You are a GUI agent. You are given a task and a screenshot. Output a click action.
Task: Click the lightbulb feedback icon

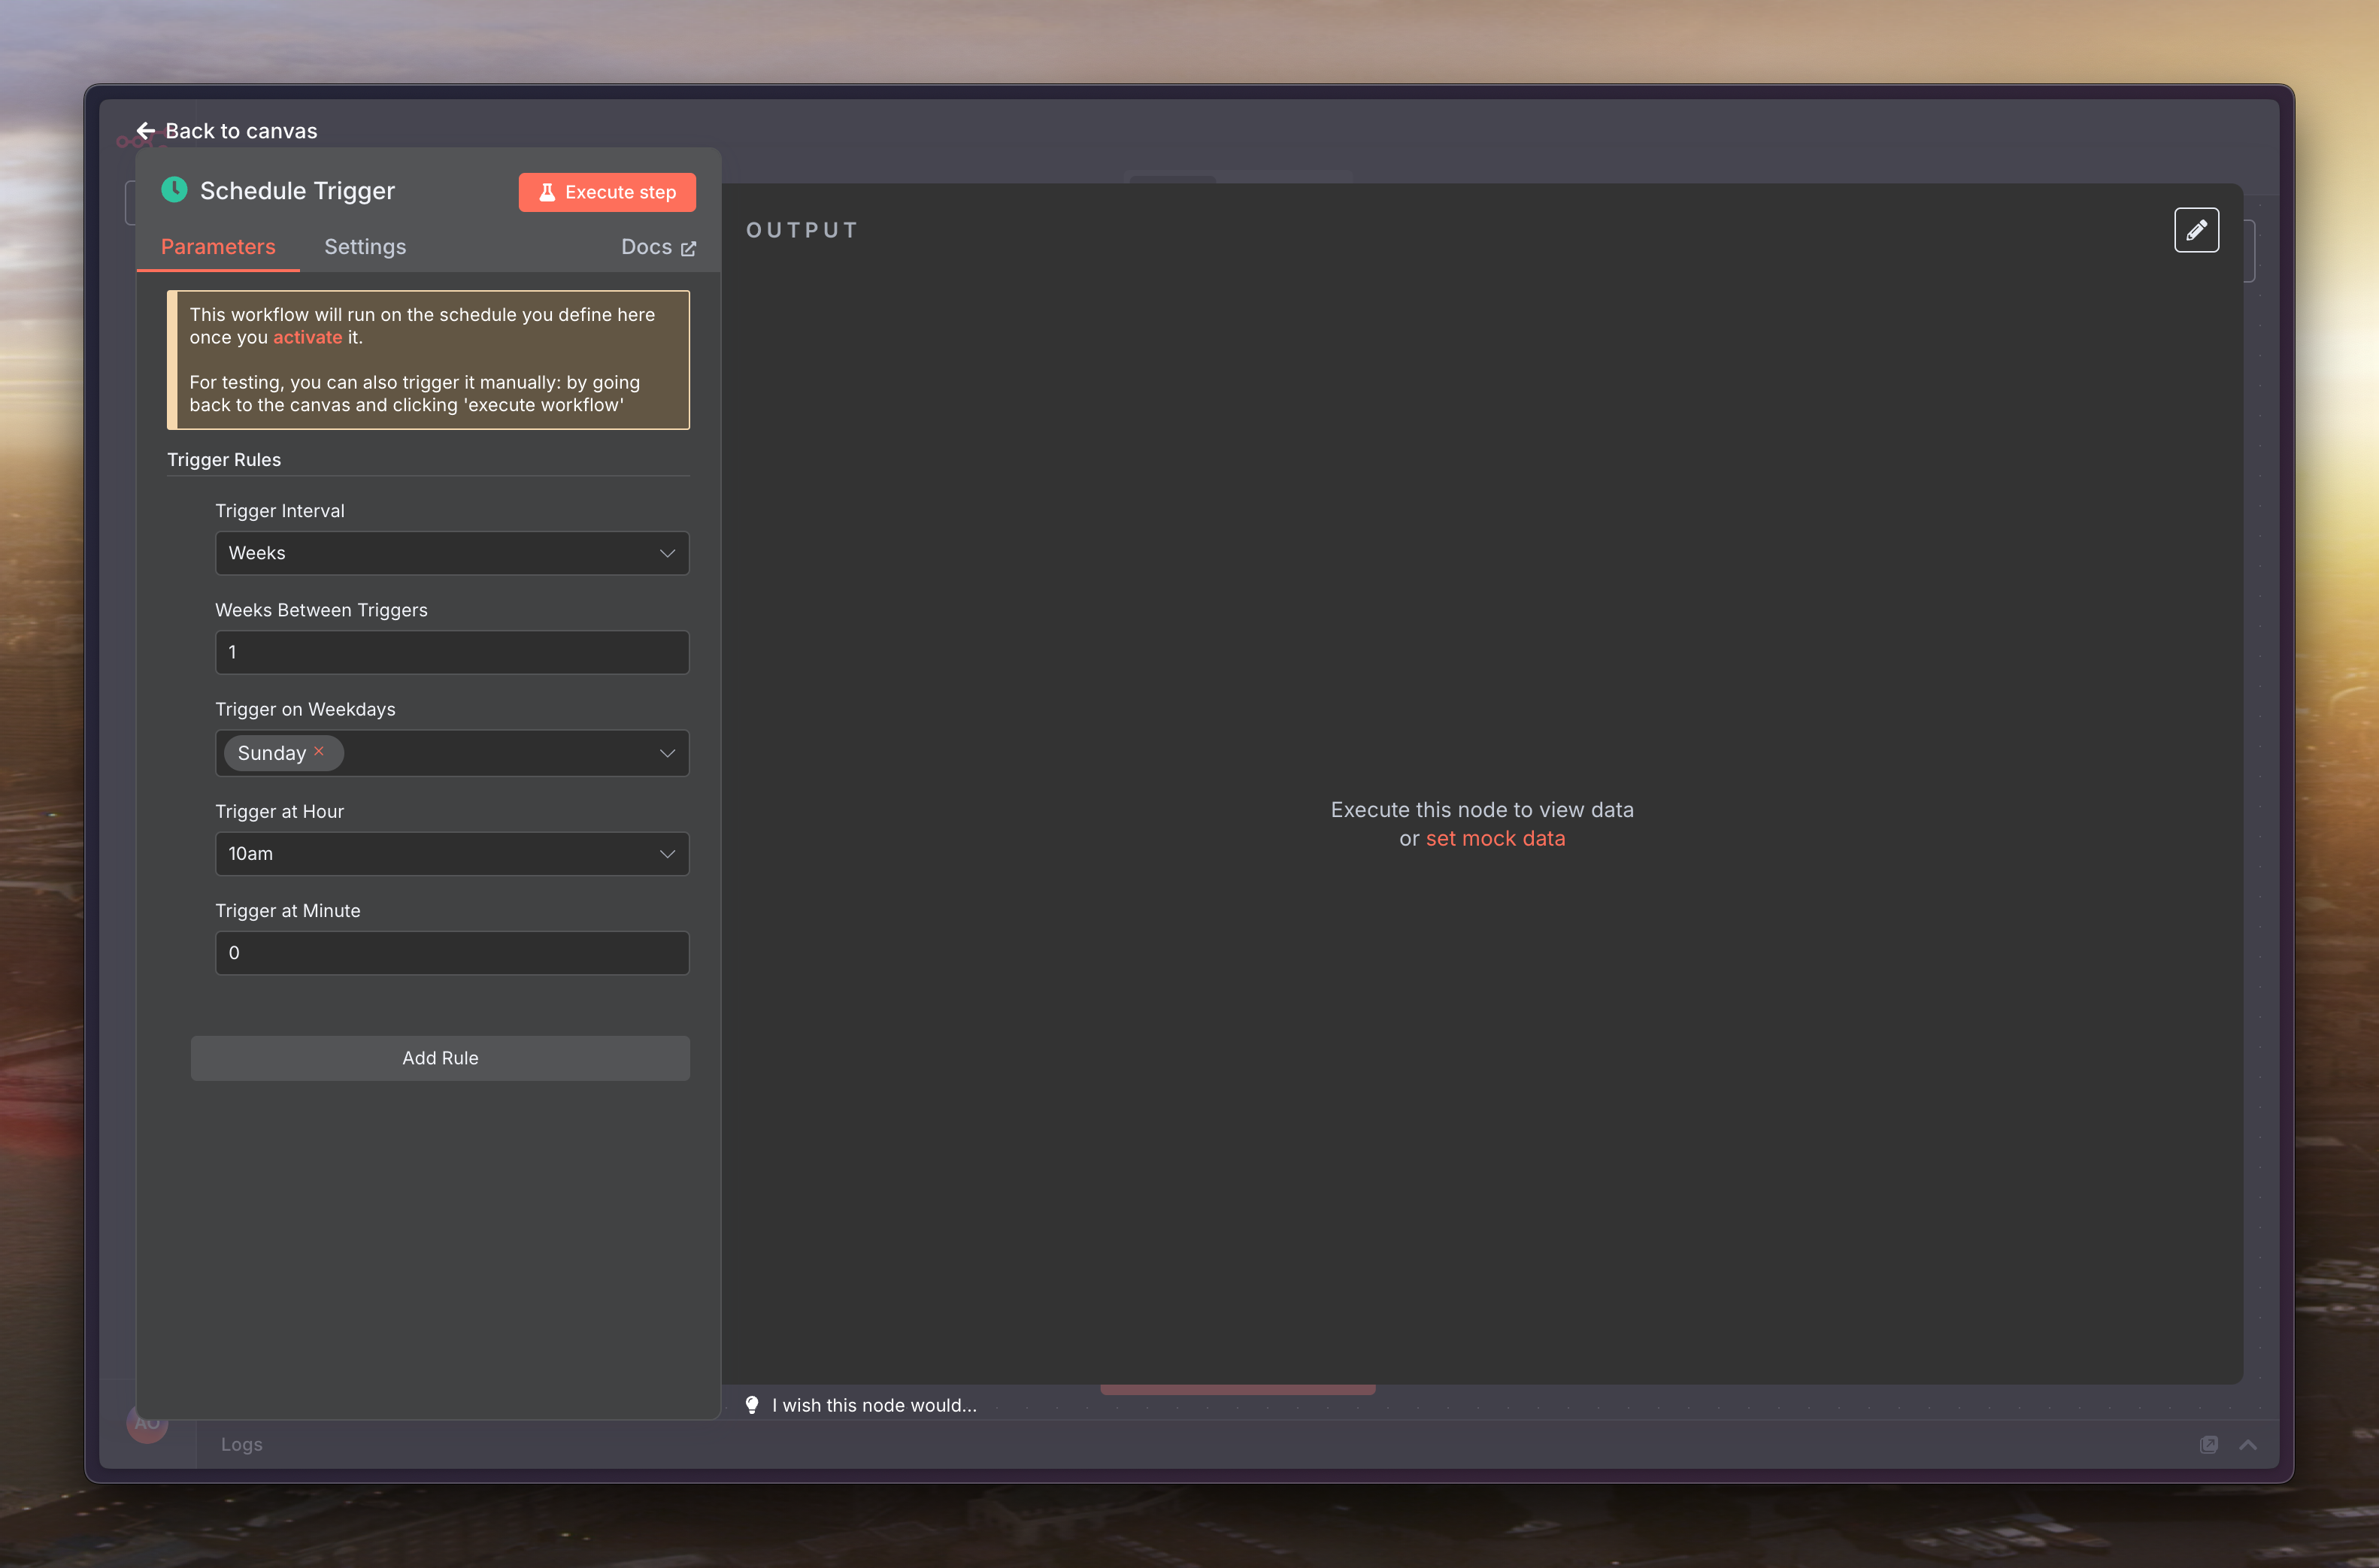click(x=752, y=1405)
